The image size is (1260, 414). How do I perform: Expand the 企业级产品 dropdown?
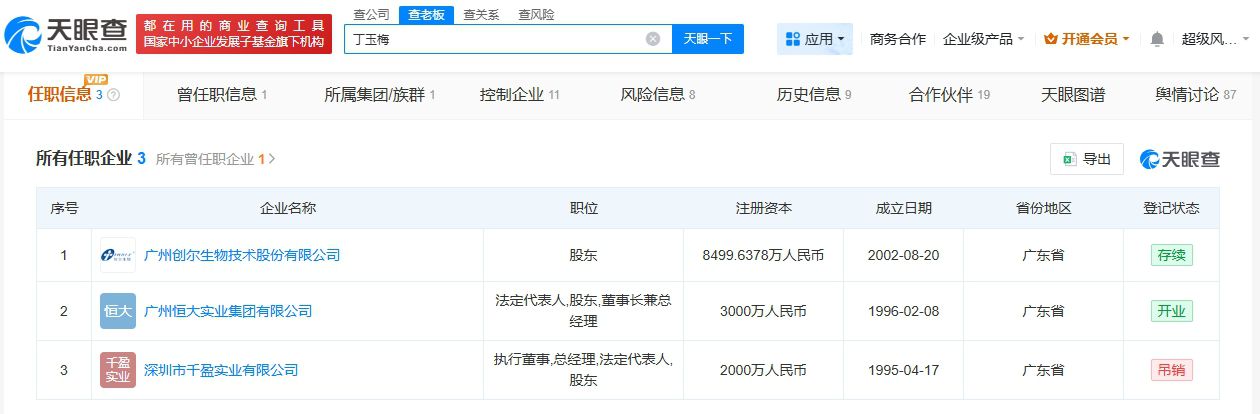point(1021,39)
